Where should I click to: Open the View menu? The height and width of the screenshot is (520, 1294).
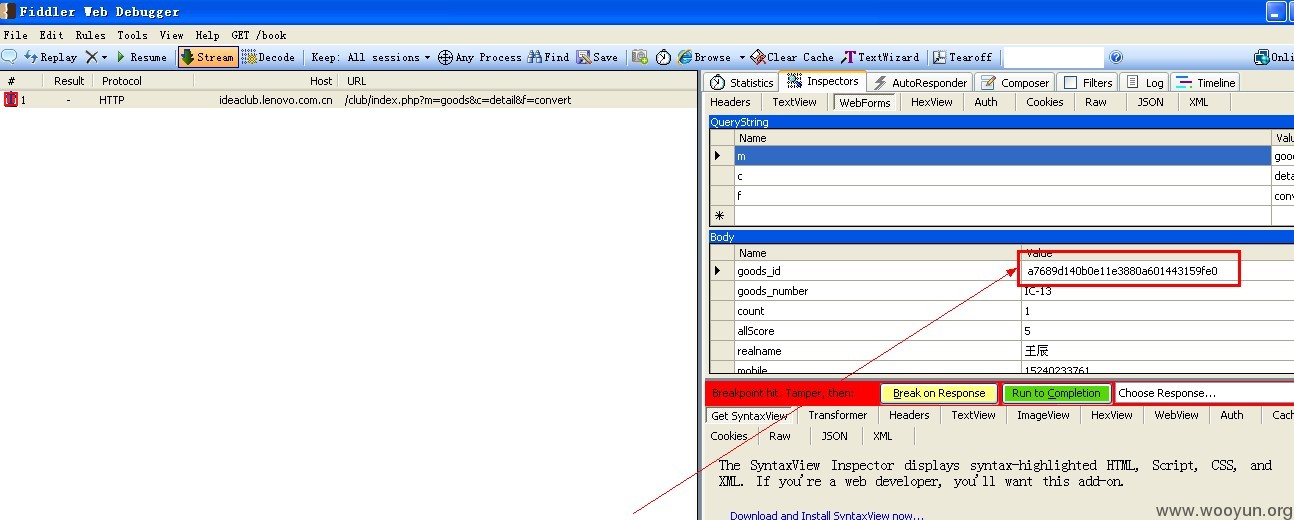tap(171, 35)
